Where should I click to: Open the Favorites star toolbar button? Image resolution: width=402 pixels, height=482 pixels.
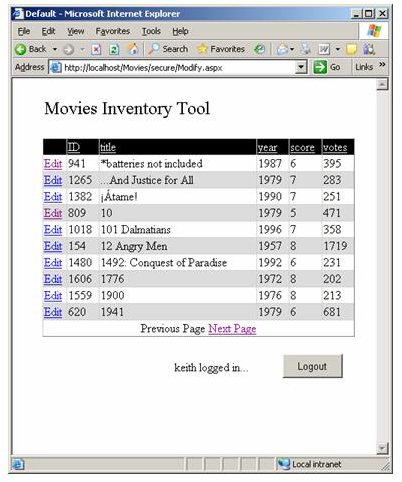(x=221, y=49)
